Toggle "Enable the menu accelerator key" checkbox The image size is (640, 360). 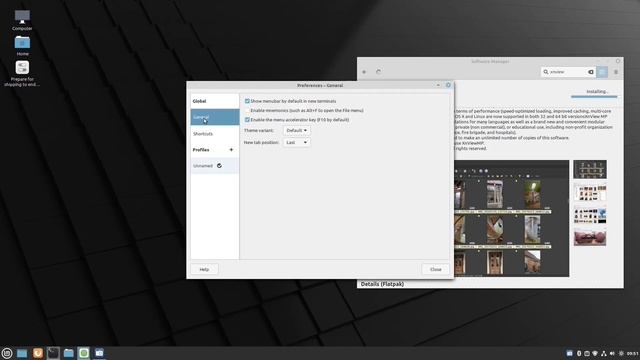247,120
